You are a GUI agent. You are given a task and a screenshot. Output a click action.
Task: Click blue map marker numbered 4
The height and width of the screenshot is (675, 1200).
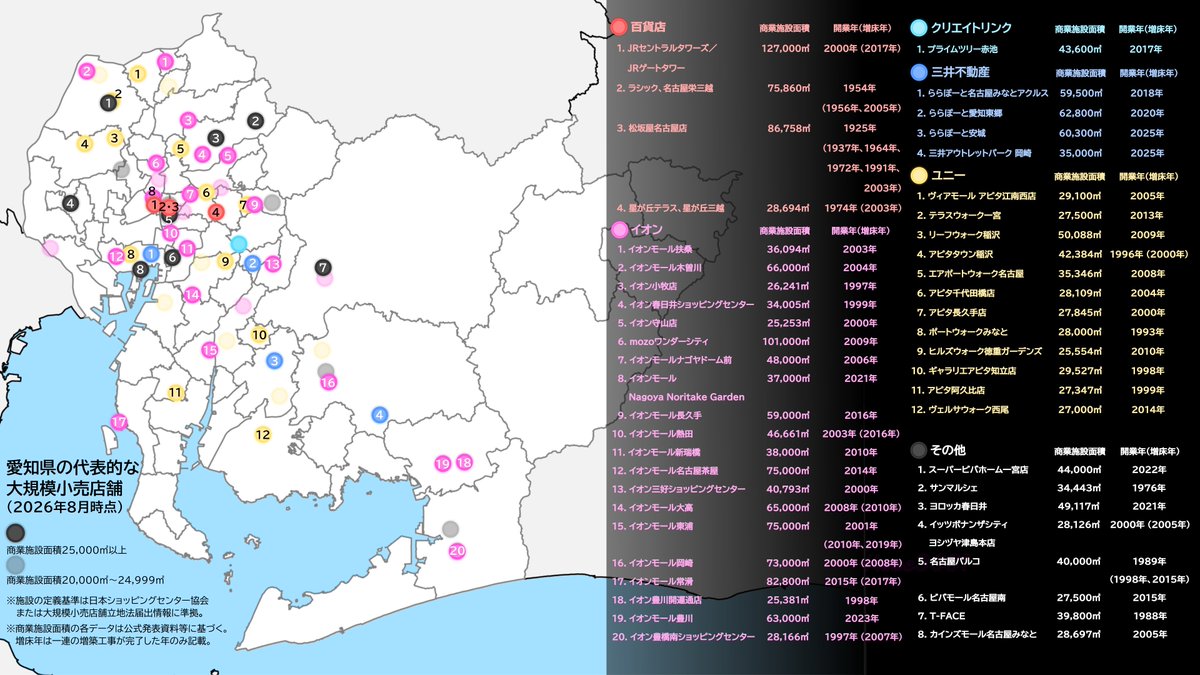pos(379,415)
